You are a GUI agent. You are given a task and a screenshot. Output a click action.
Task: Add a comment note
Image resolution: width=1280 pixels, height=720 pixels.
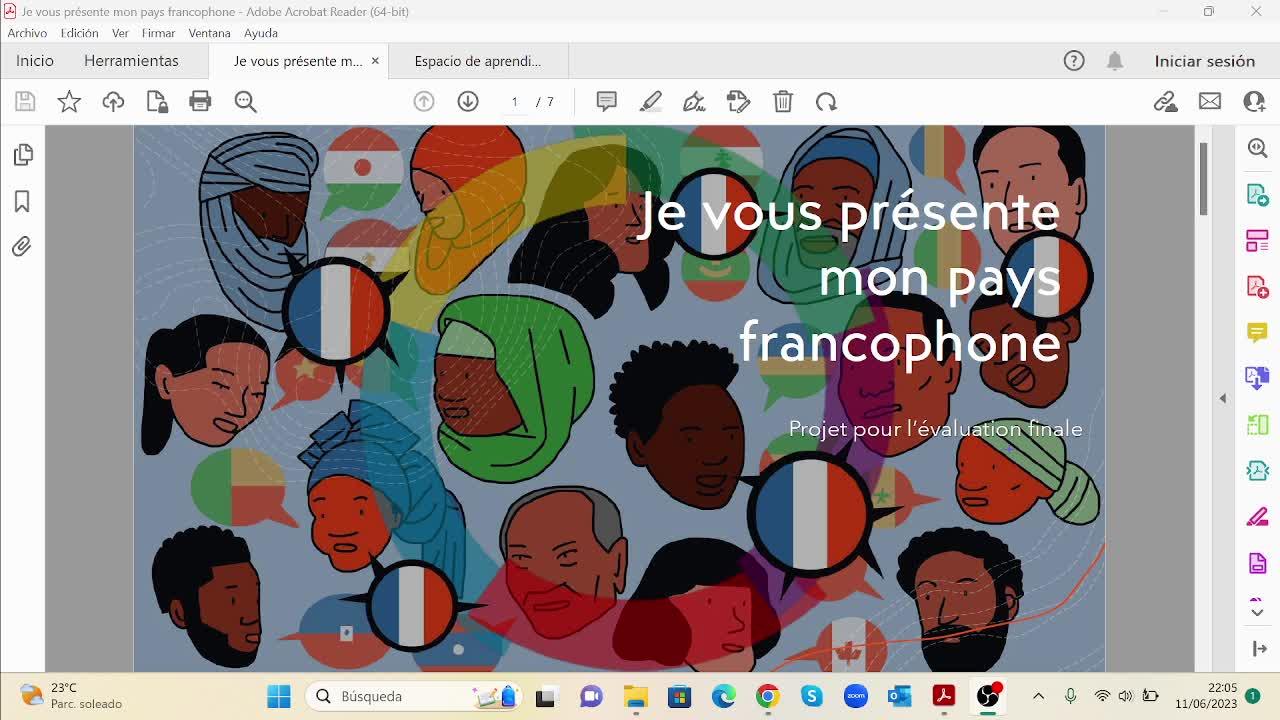point(606,101)
